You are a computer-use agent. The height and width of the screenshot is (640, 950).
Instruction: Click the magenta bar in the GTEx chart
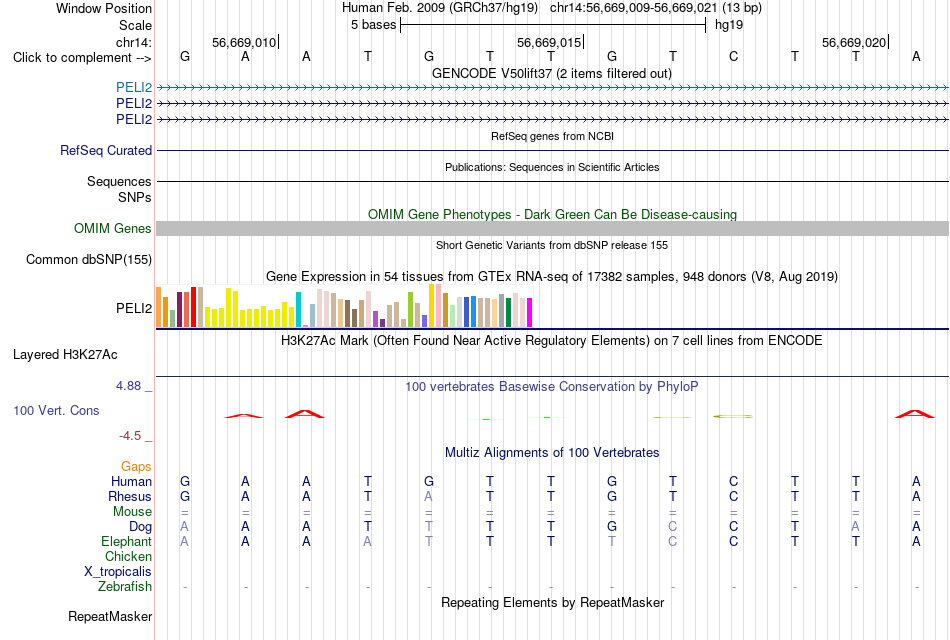tap(529, 312)
